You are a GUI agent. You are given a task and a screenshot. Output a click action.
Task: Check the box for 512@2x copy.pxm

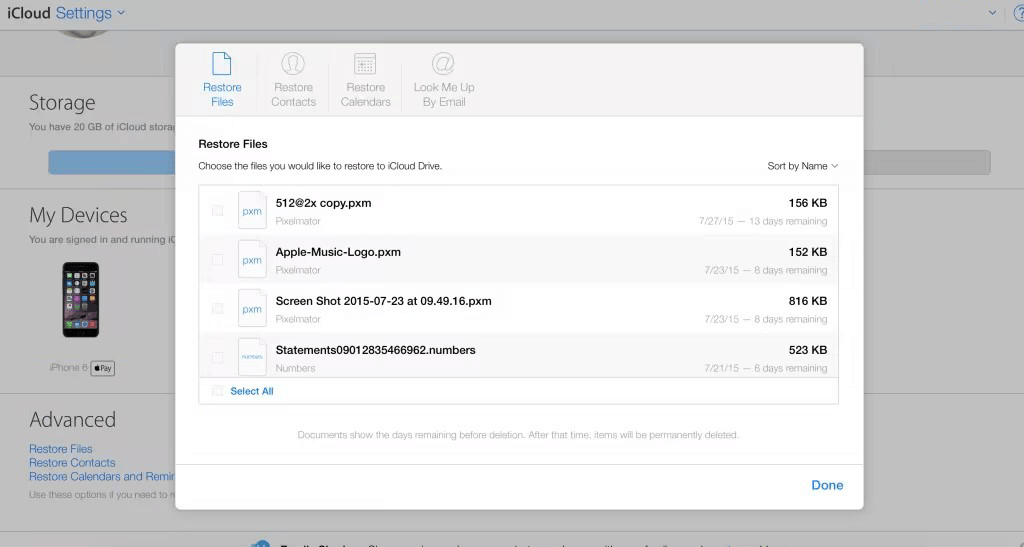coord(218,211)
